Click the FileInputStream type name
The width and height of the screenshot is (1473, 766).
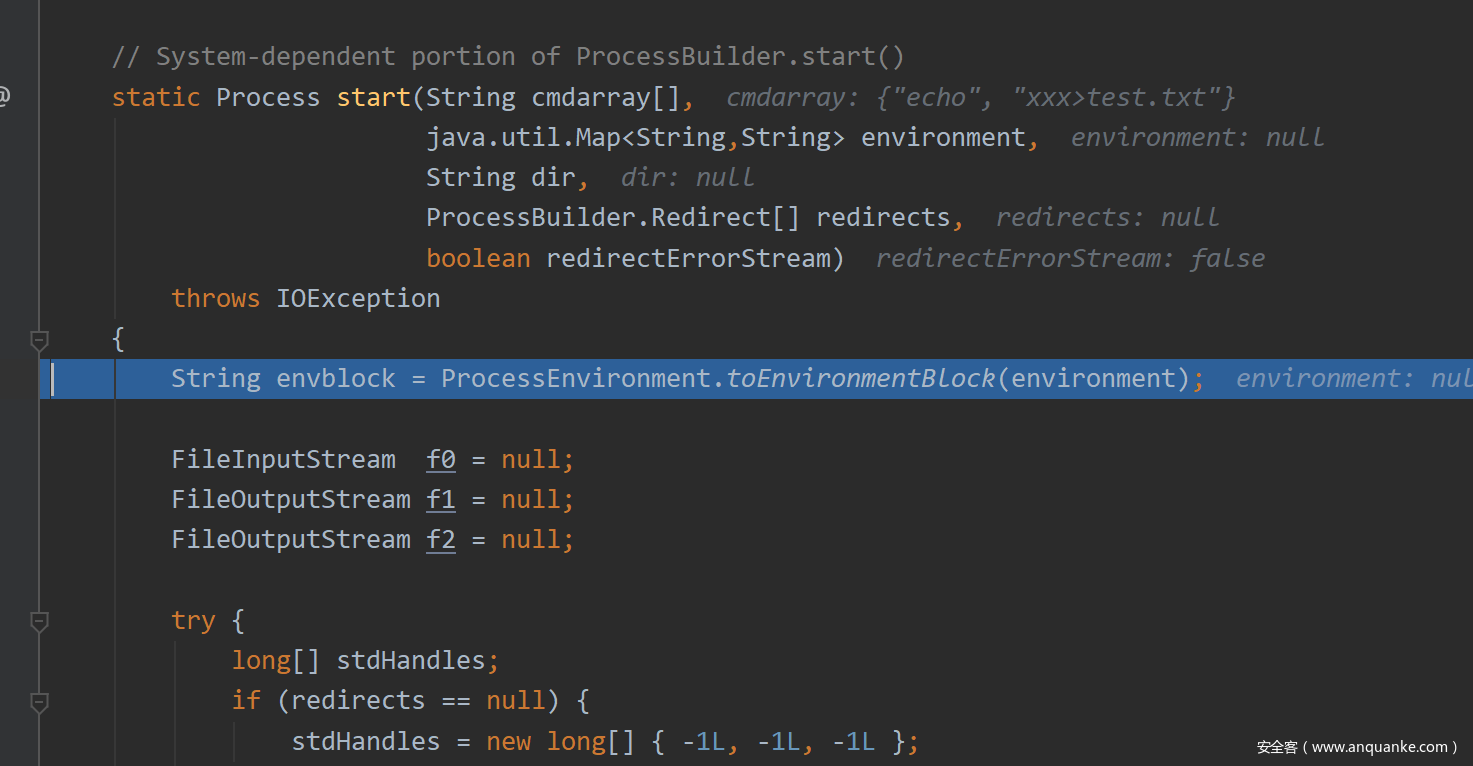pyautogui.click(x=283, y=460)
